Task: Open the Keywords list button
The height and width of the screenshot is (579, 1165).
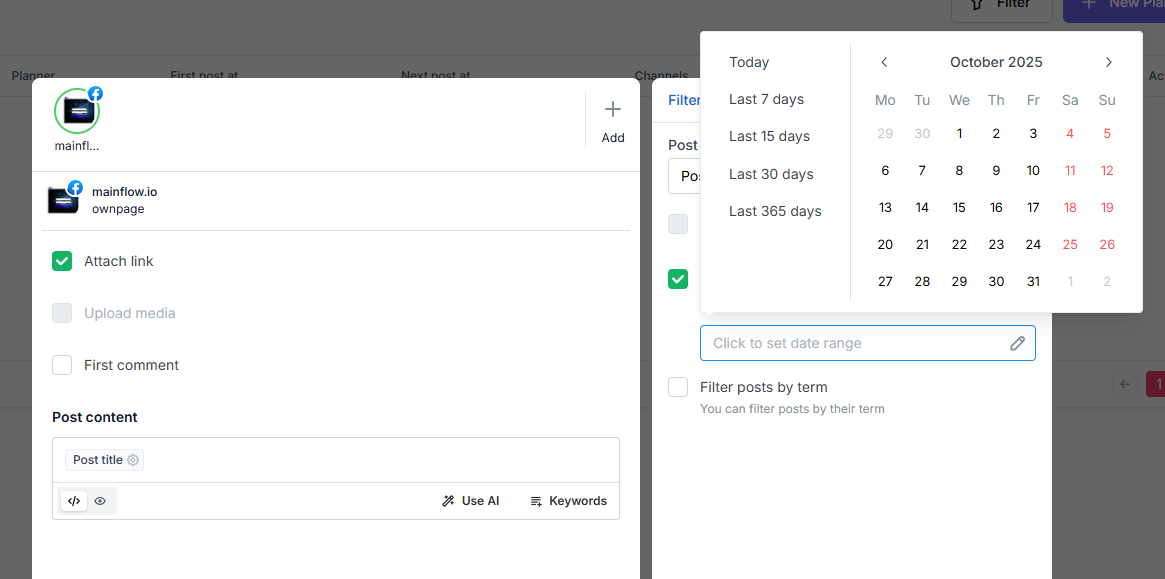Action: 568,501
